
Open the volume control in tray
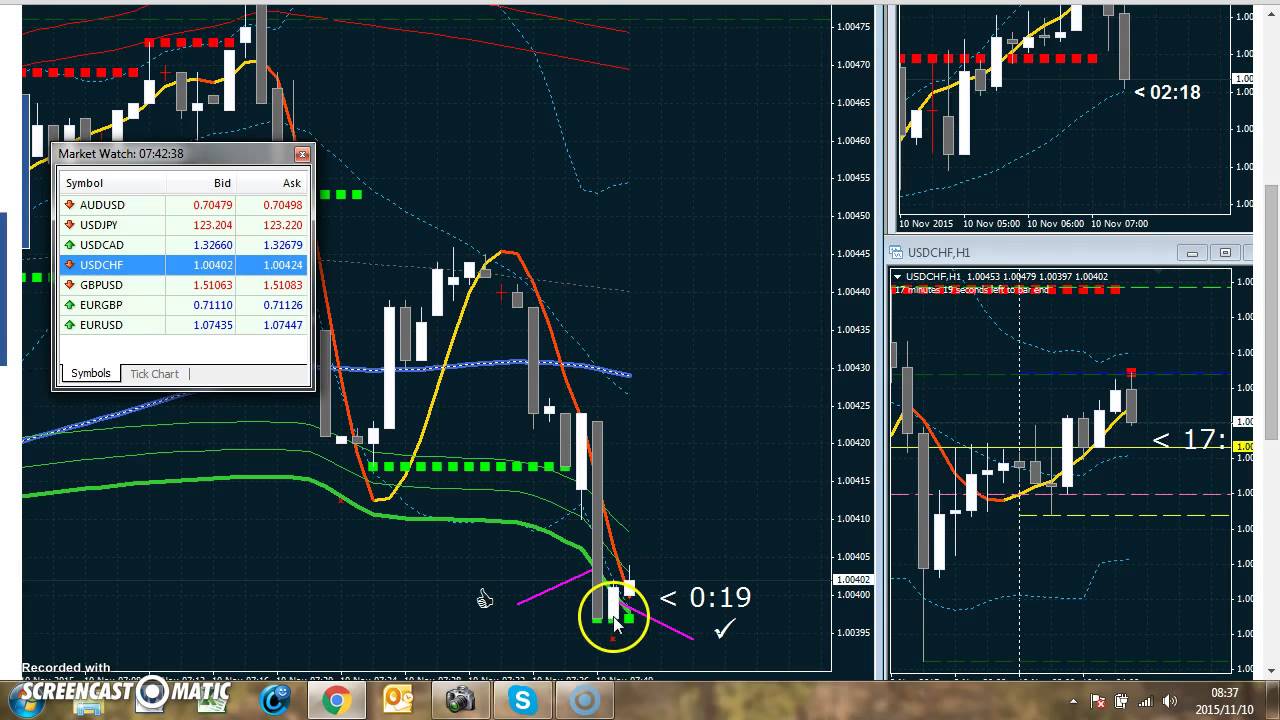(1169, 702)
